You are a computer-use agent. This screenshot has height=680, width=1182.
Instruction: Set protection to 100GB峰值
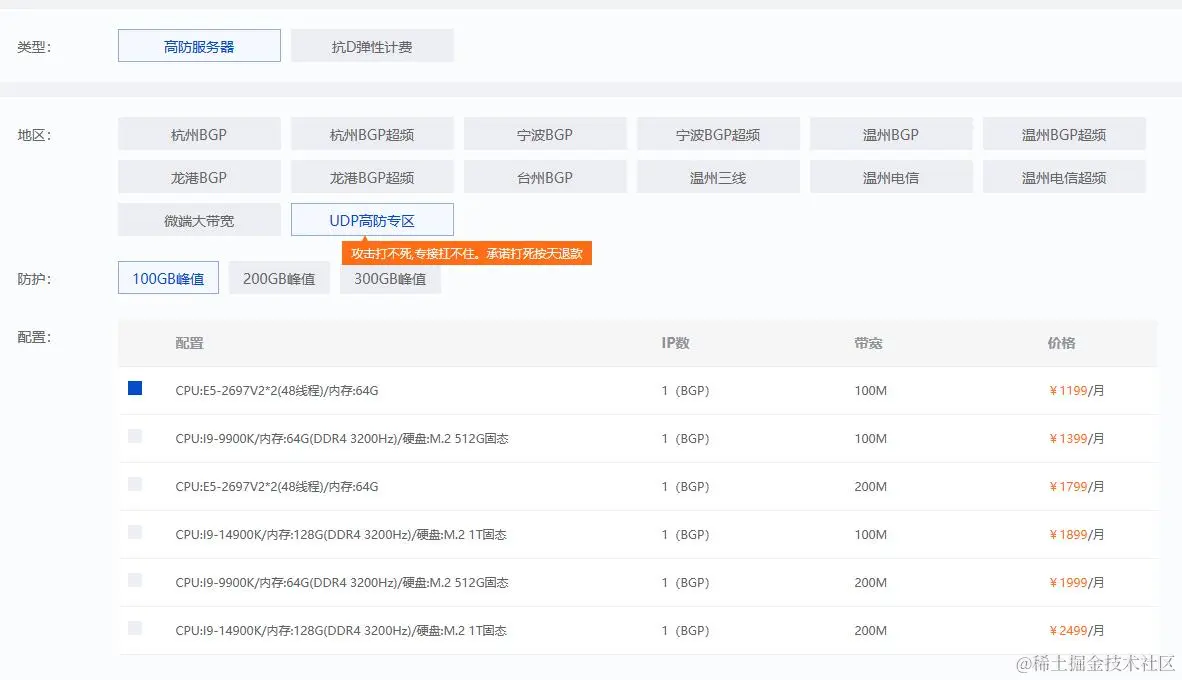[168, 278]
